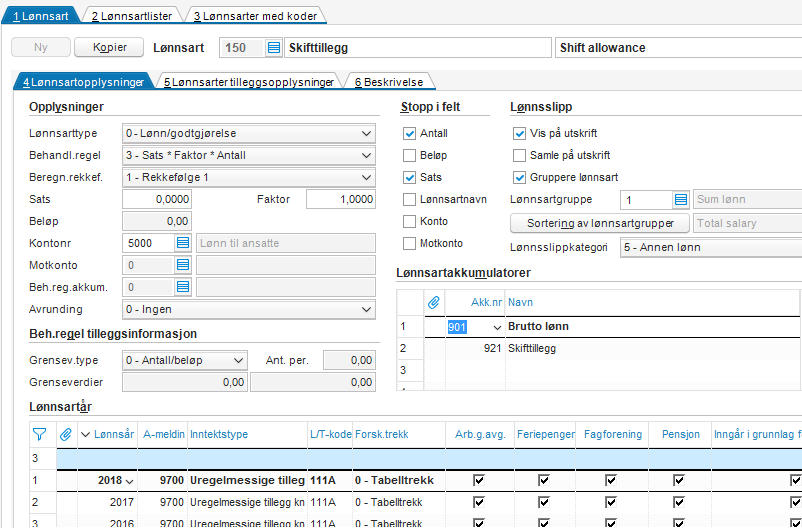Click the Faktor input field
The height and width of the screenshot is (528, 802).
coord(341,200)
